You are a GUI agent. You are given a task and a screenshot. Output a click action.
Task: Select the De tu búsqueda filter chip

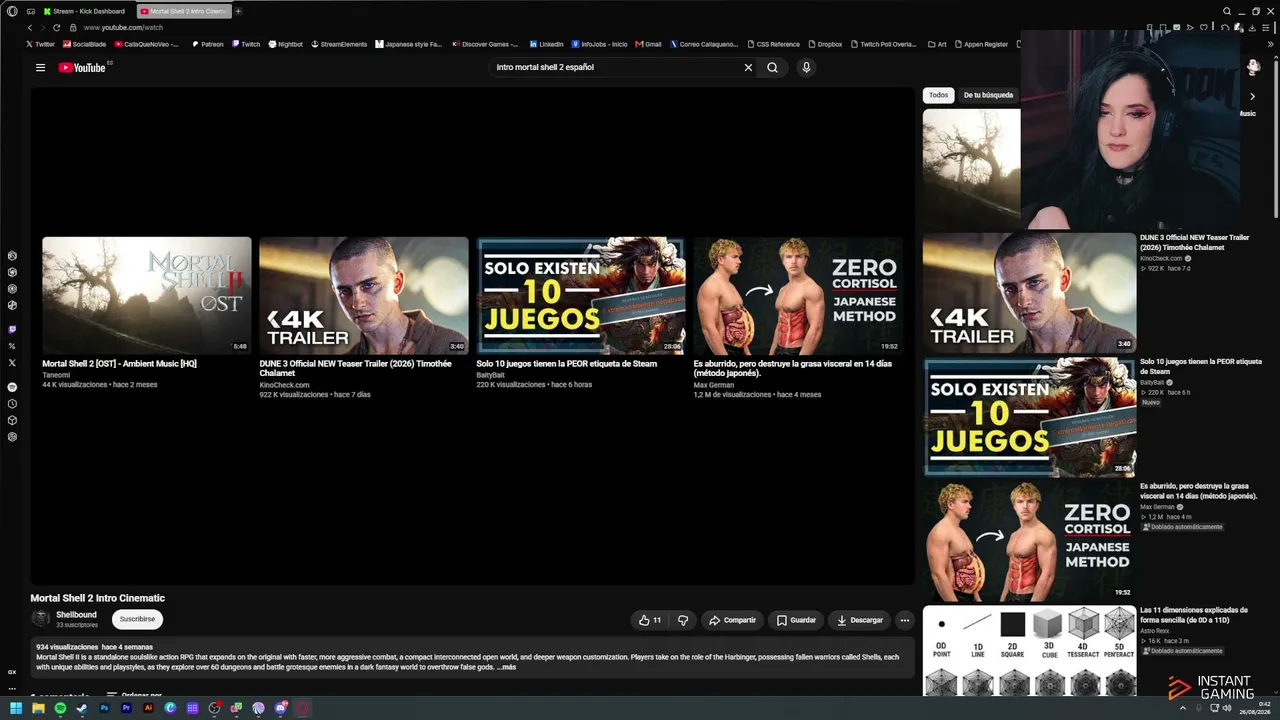pos(988,95)
